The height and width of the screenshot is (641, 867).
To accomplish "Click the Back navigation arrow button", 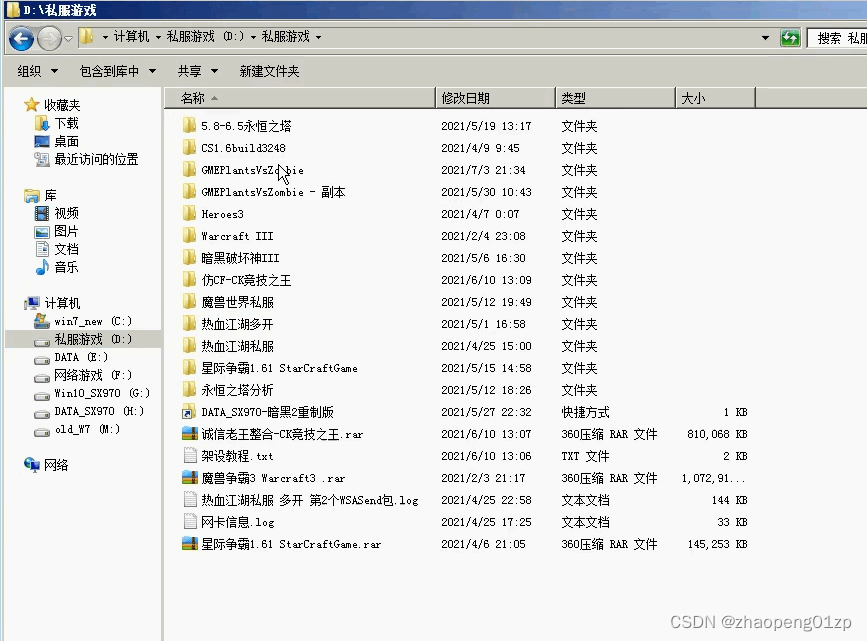I will coord(22,38).
